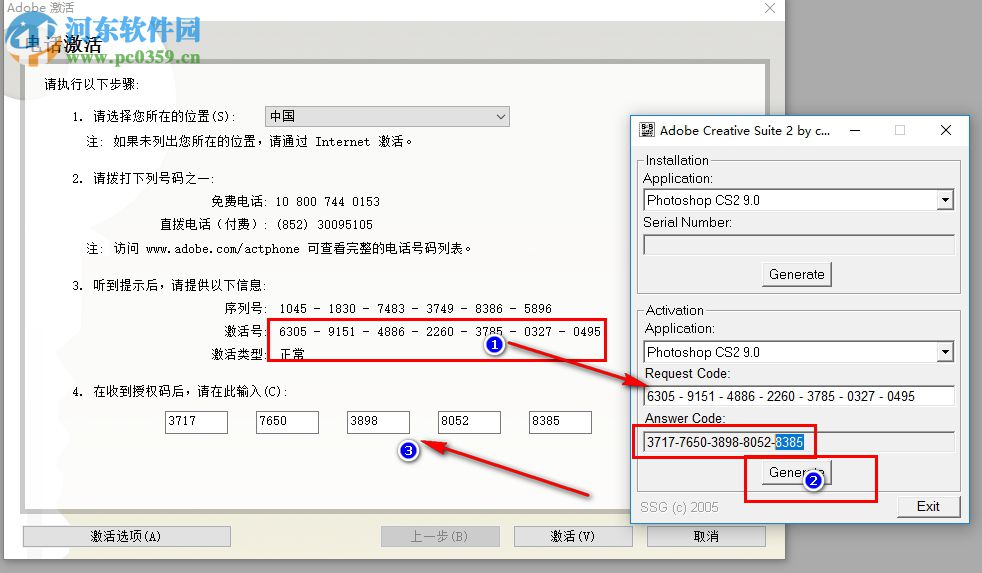Click the 激活(V) button
Screen dimensions: 982x573
click(573, 537)
